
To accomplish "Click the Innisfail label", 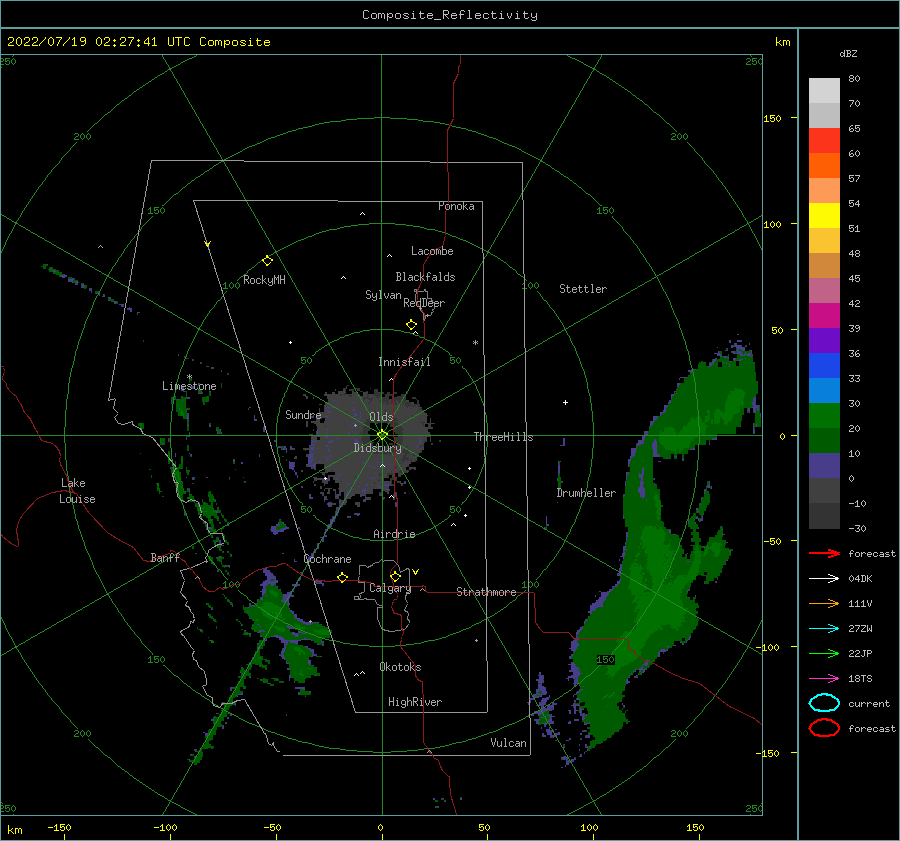I will 404,362.
